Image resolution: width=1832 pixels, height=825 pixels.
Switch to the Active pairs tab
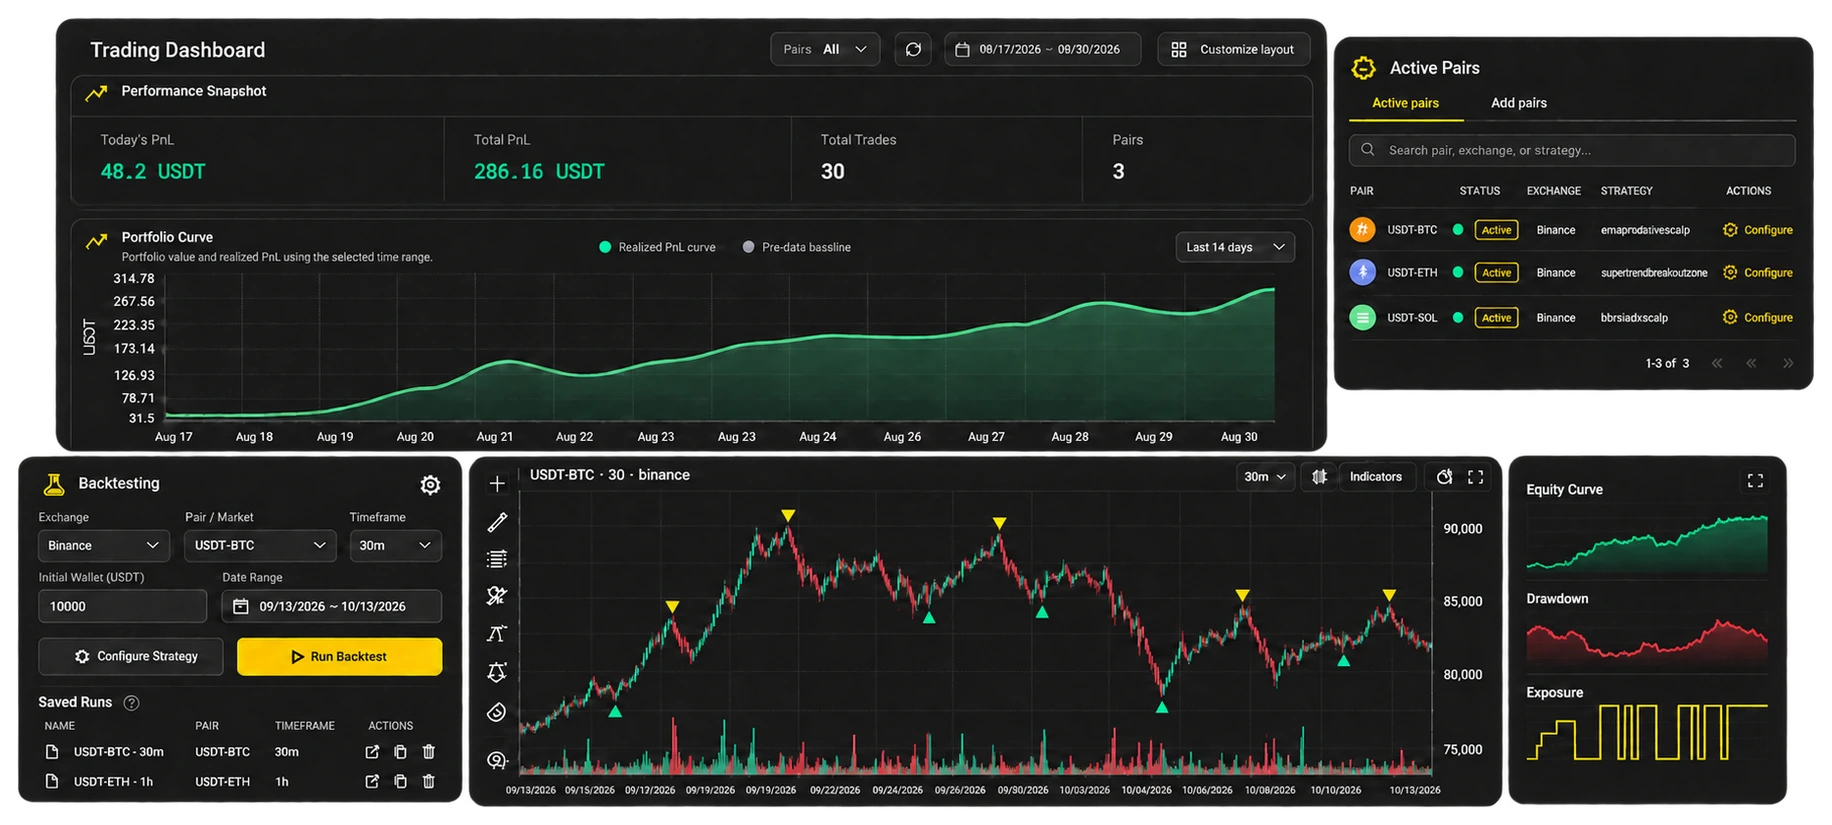click(x=1405, y=103)
